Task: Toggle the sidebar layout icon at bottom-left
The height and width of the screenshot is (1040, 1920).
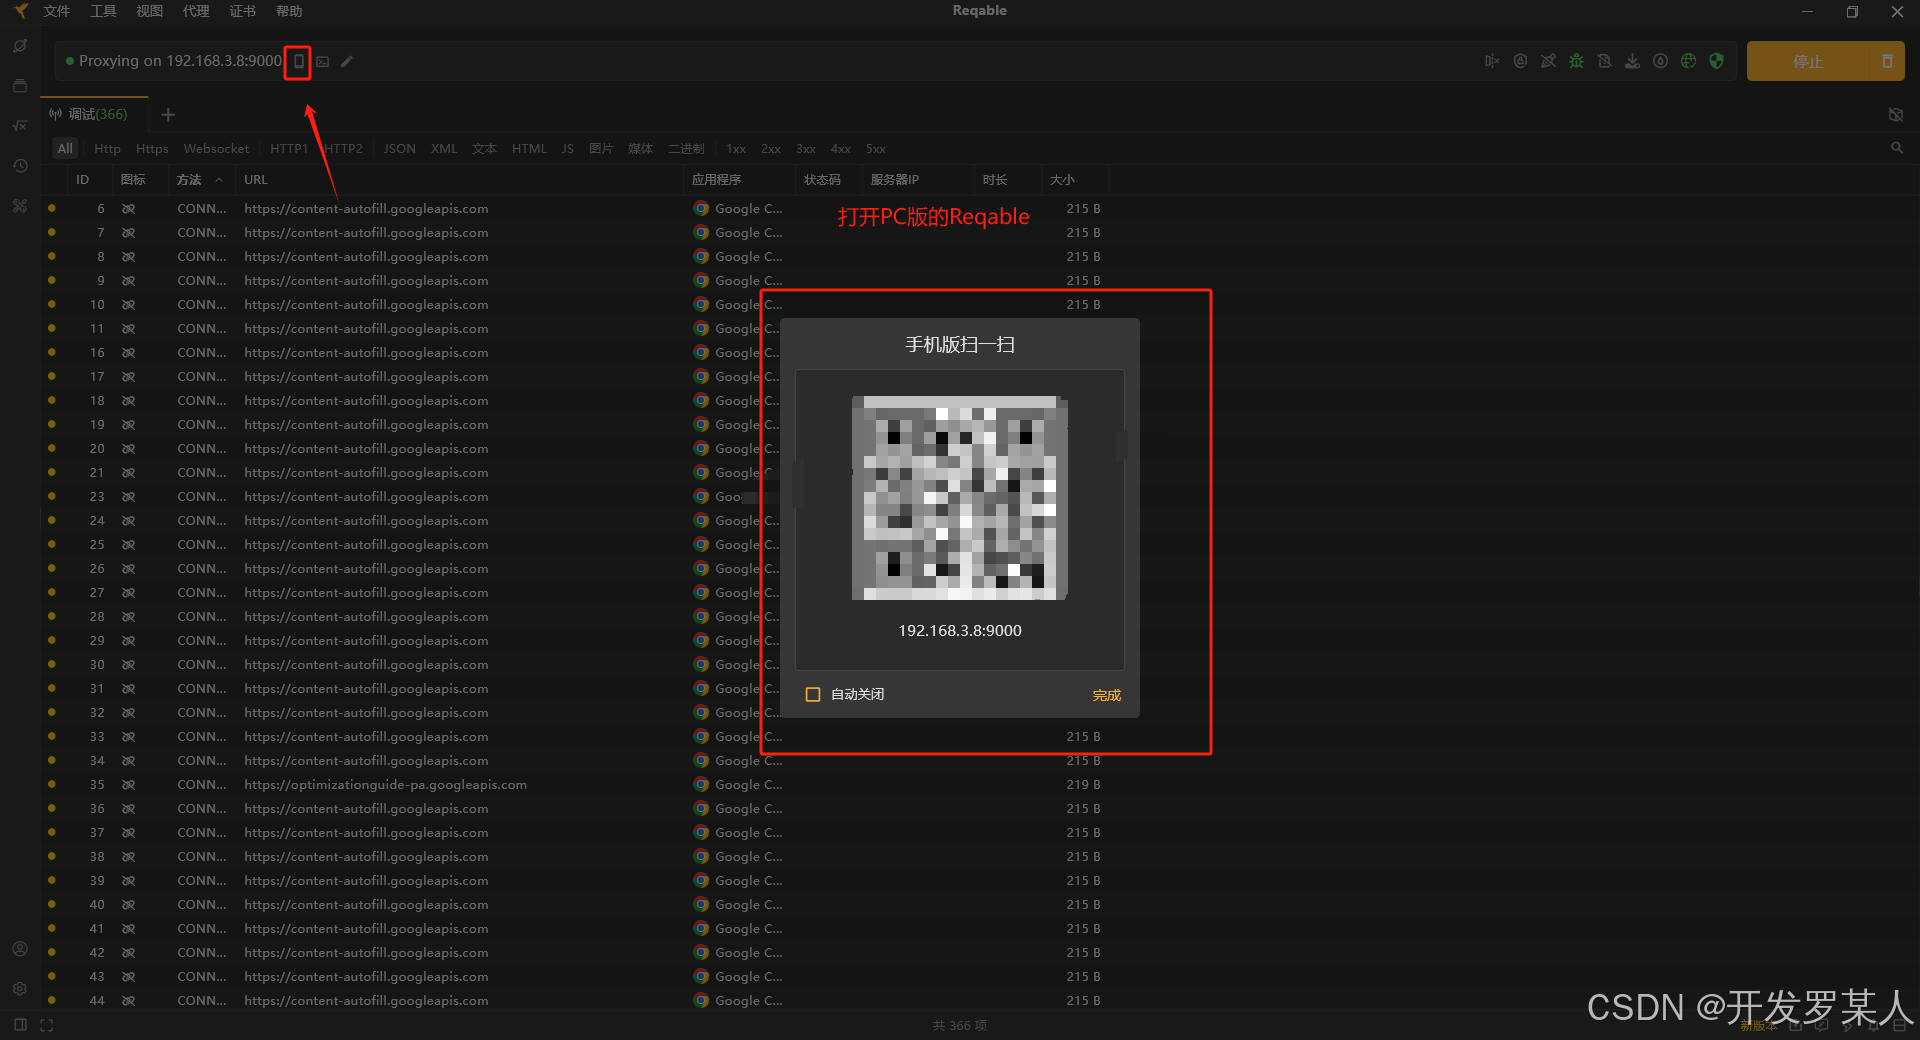Action: [20, 1025]
